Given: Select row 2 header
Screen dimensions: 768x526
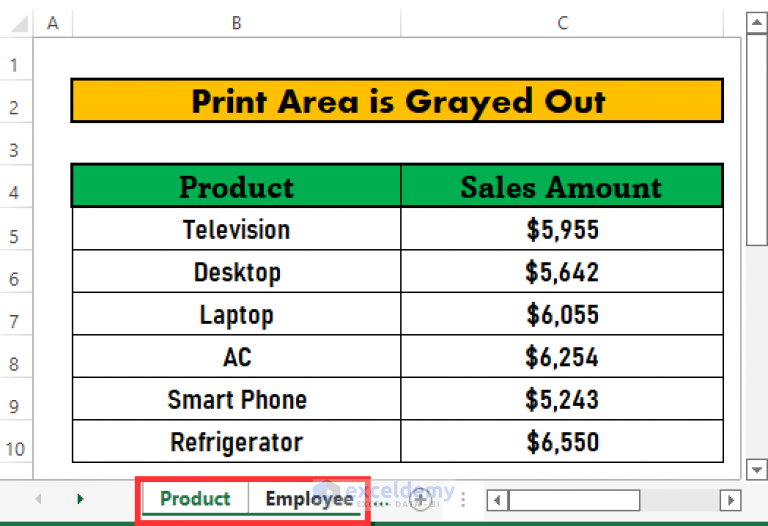Looking at the screenshot, I should coord(16,101).
